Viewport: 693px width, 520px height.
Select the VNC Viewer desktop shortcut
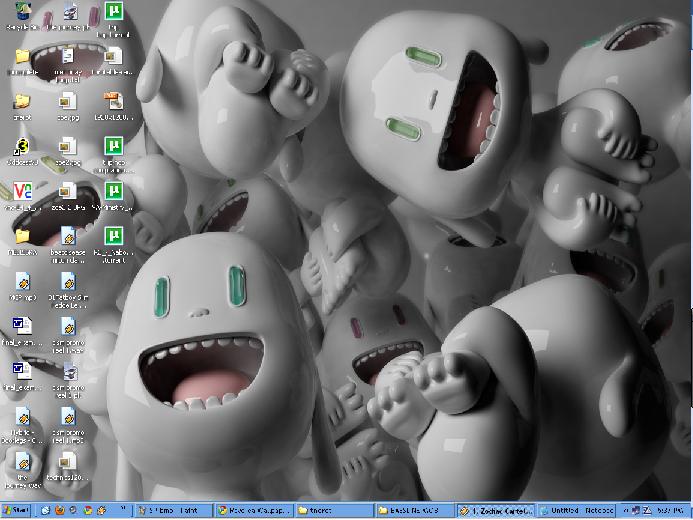pos(23,196)
